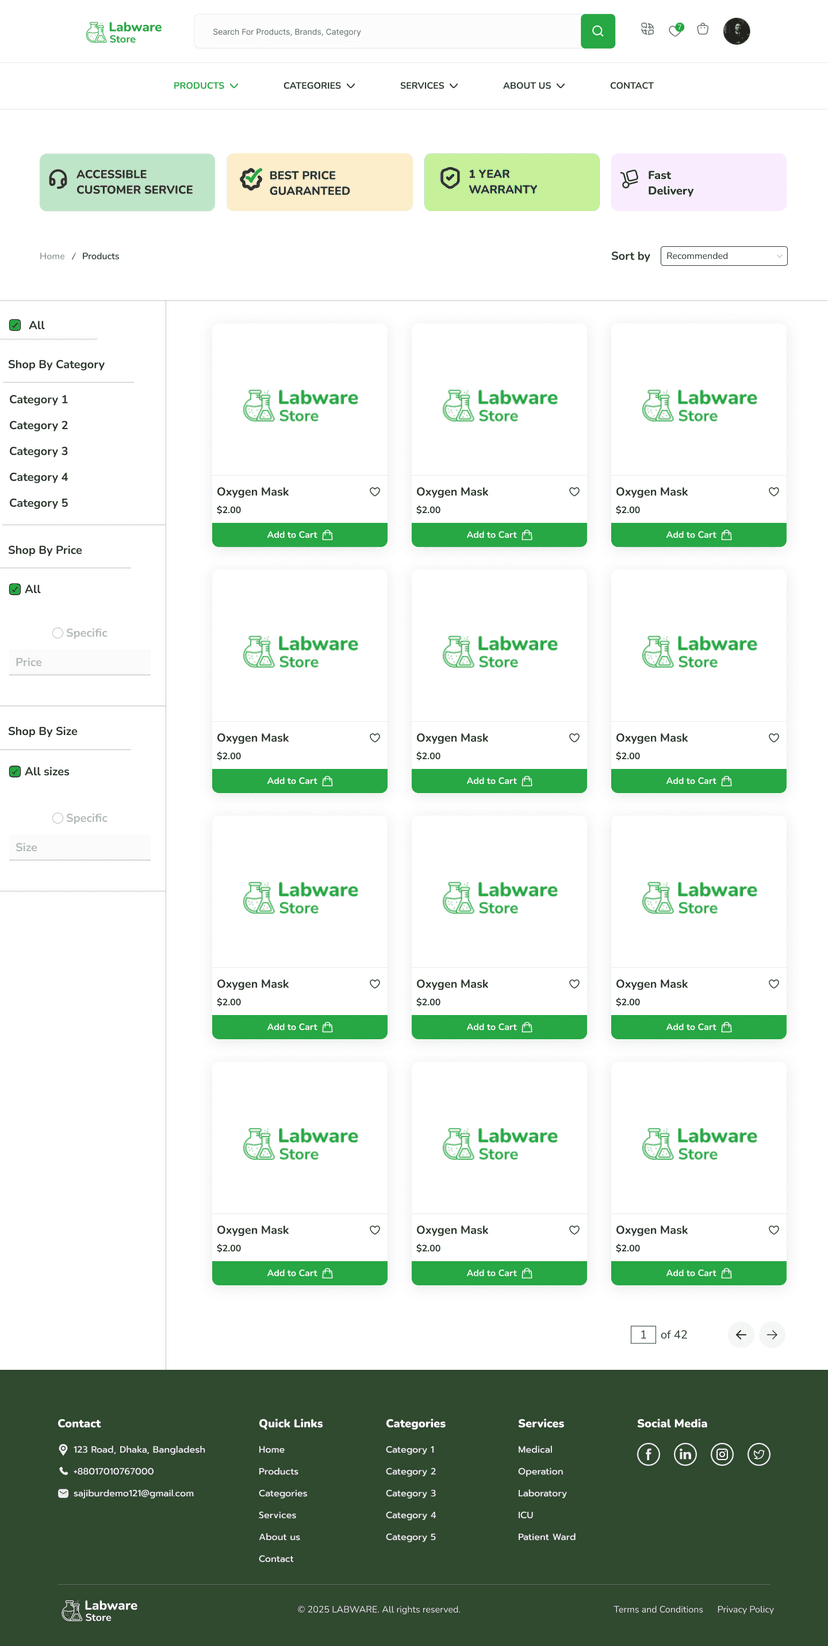
Task: Click the green search magnifier button
Action: click(x=597, y=31)
